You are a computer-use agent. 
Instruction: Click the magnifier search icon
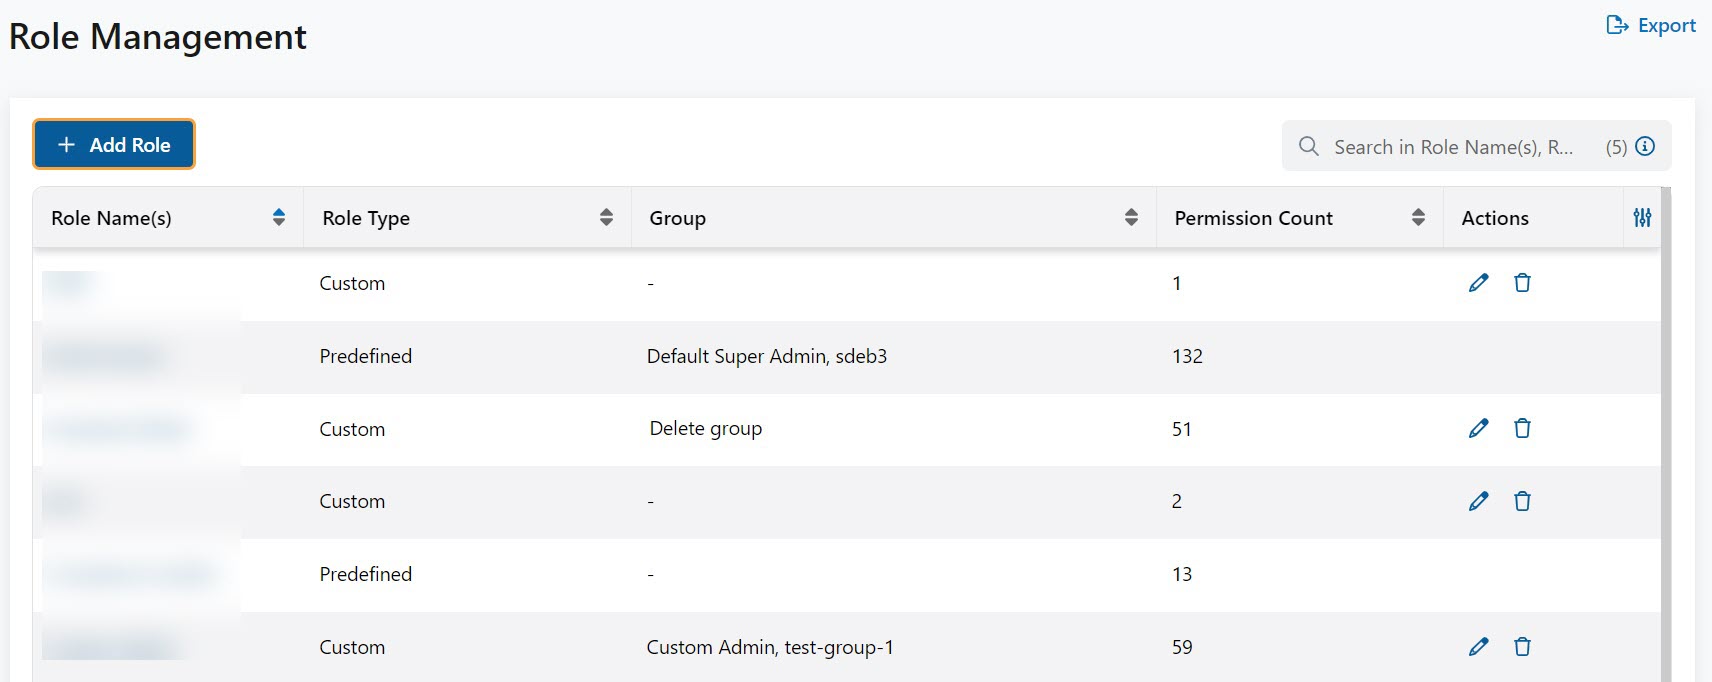tap(1308, 147)
